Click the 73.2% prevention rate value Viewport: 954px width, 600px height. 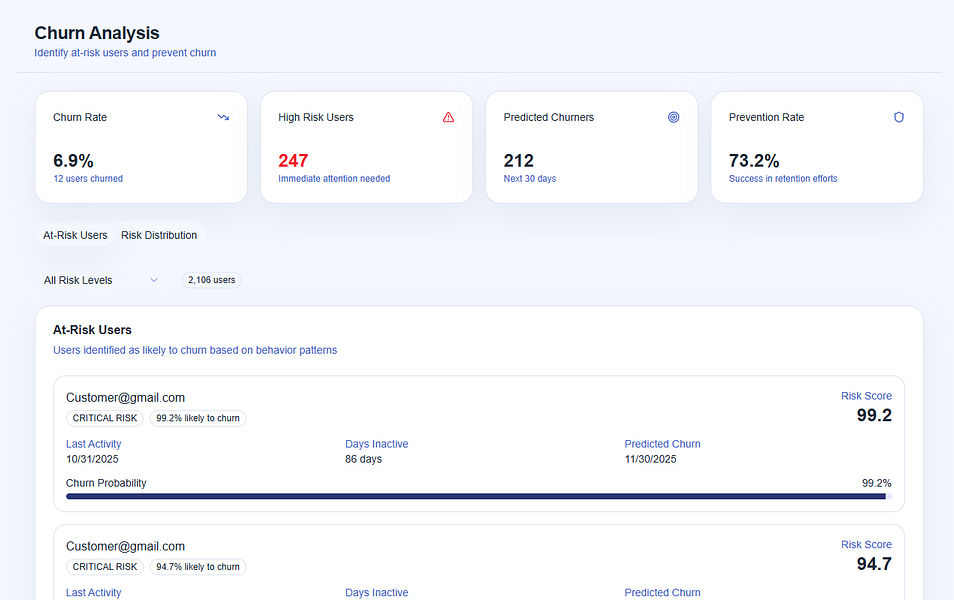pyautogui.click(x=754, y=161)
